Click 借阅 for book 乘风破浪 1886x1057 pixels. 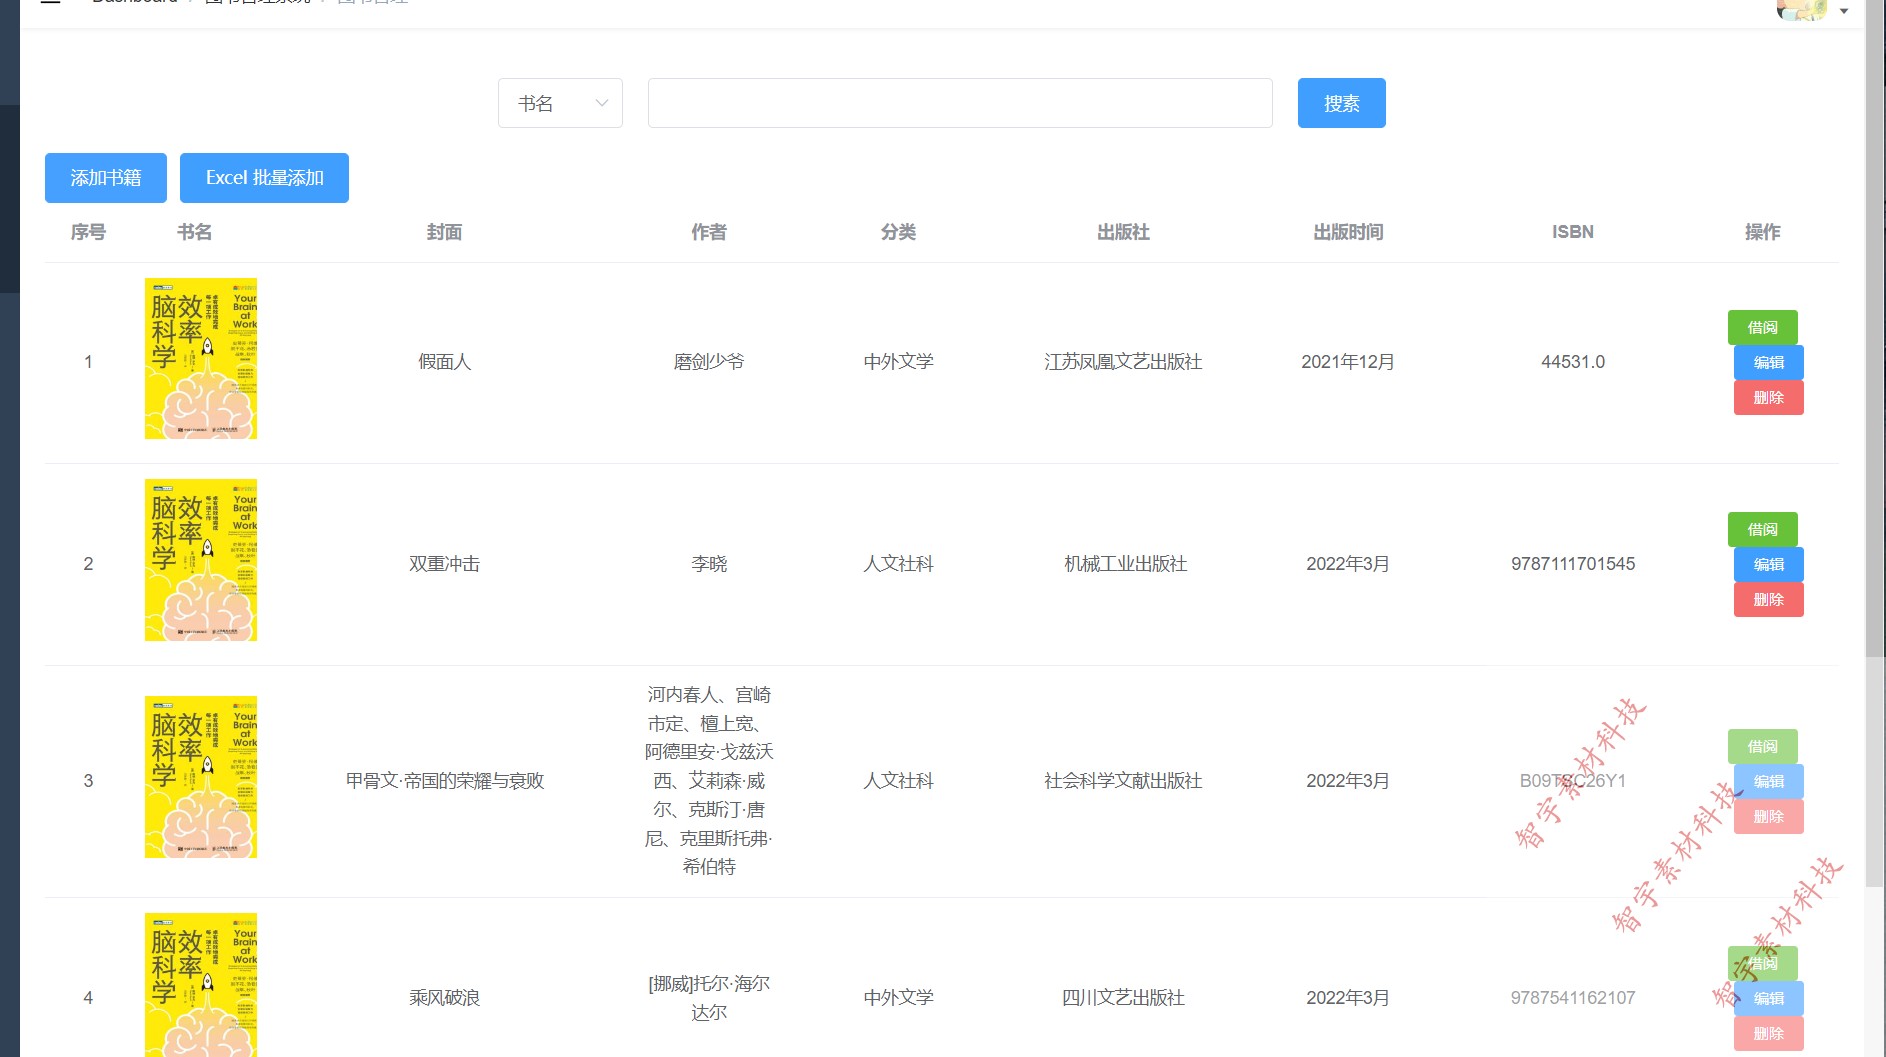1762,963
